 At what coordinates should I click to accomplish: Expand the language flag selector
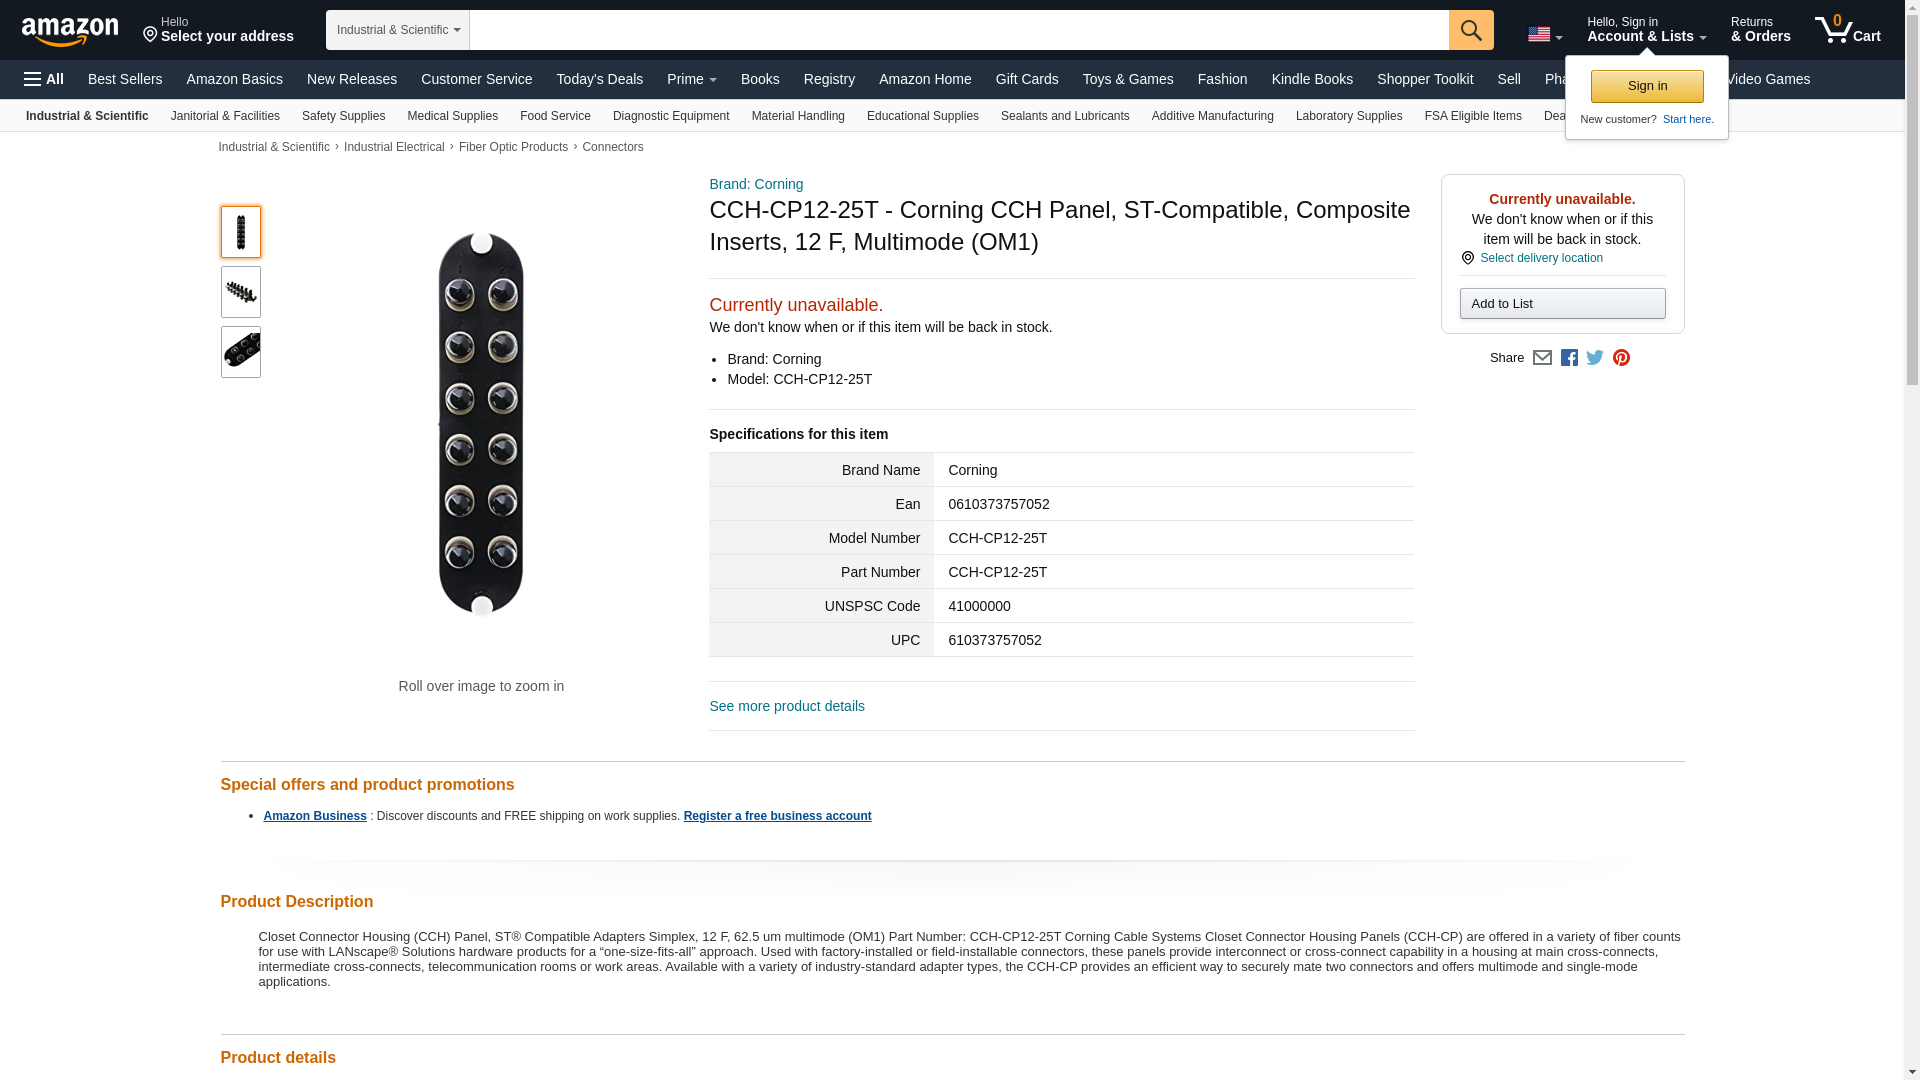click(1544, 35)
